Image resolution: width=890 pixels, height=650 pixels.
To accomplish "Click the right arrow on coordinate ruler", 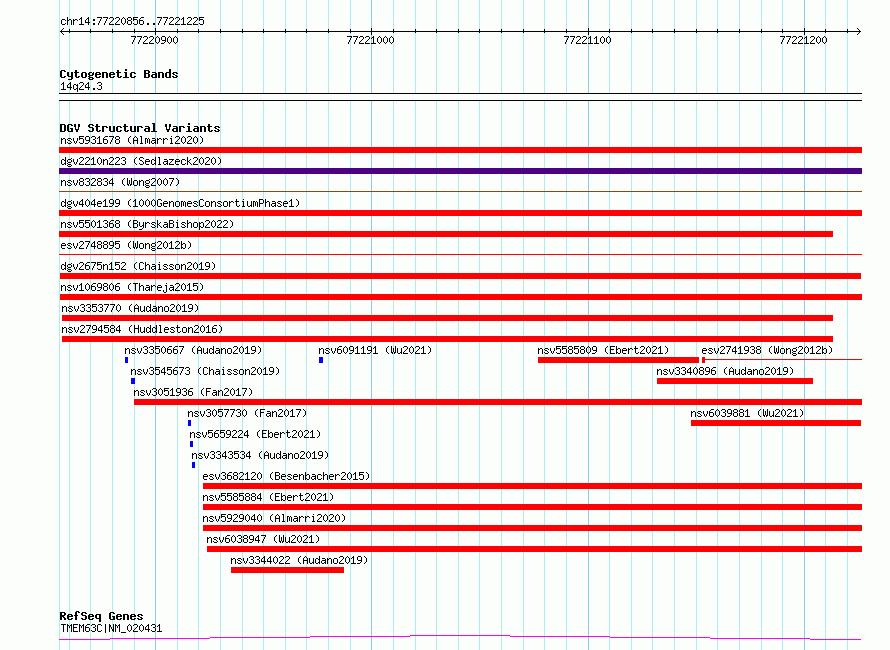I will [x=858, y=31].
